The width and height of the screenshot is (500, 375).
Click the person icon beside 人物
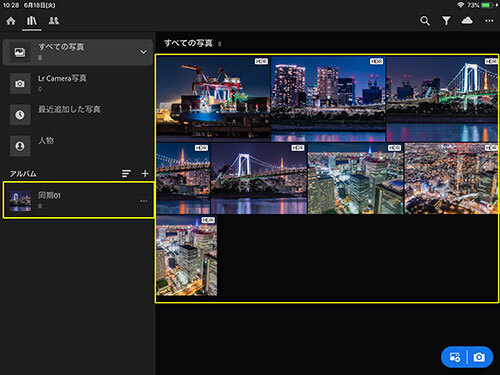tap(20, 146)
